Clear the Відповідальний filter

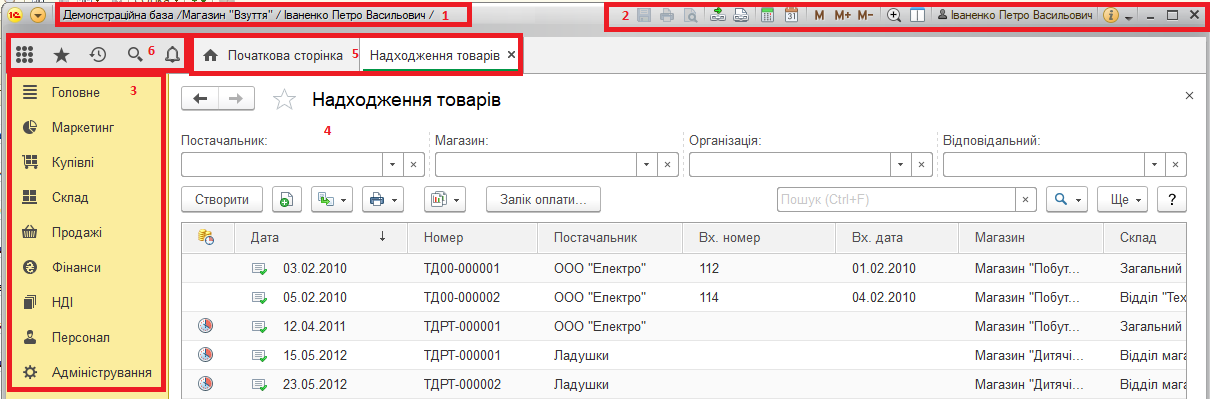point(1177,164)
